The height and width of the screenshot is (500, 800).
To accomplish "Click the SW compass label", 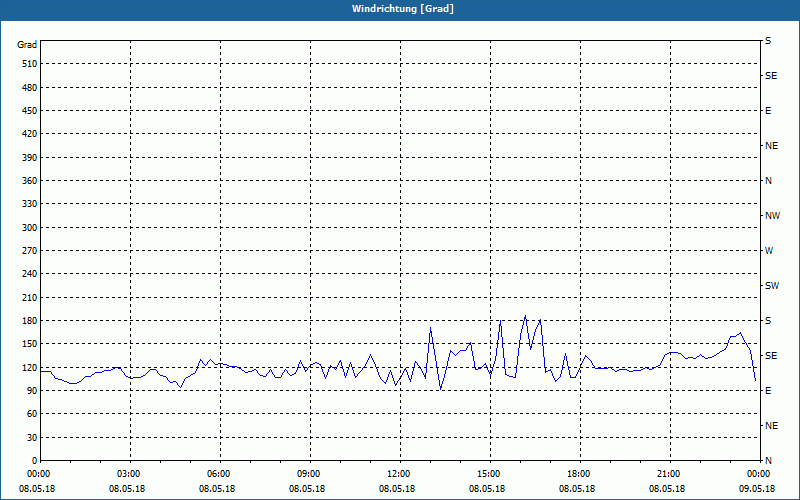I will [772, 286].
